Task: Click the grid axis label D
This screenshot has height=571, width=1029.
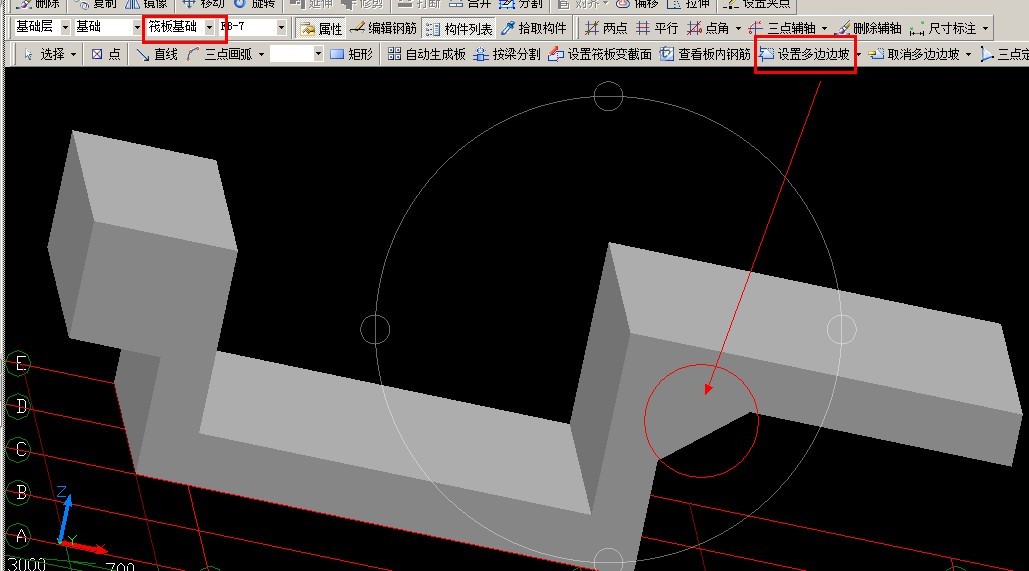Action: pos(20,406)
